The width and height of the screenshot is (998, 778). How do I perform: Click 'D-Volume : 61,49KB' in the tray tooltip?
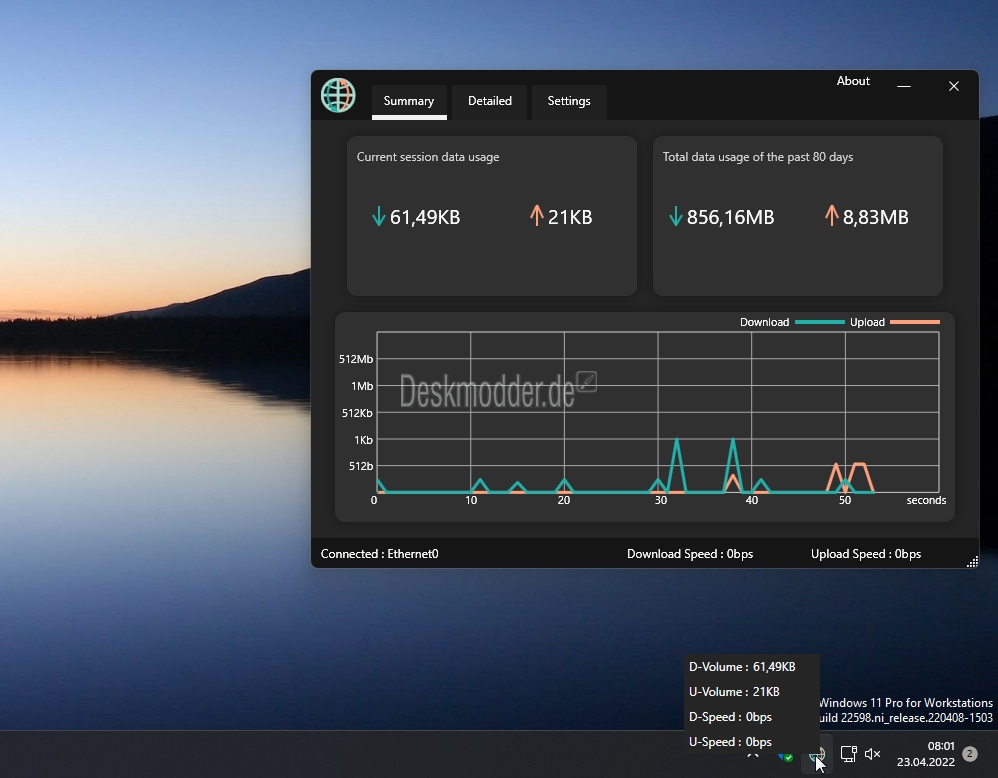click(742, 667)
